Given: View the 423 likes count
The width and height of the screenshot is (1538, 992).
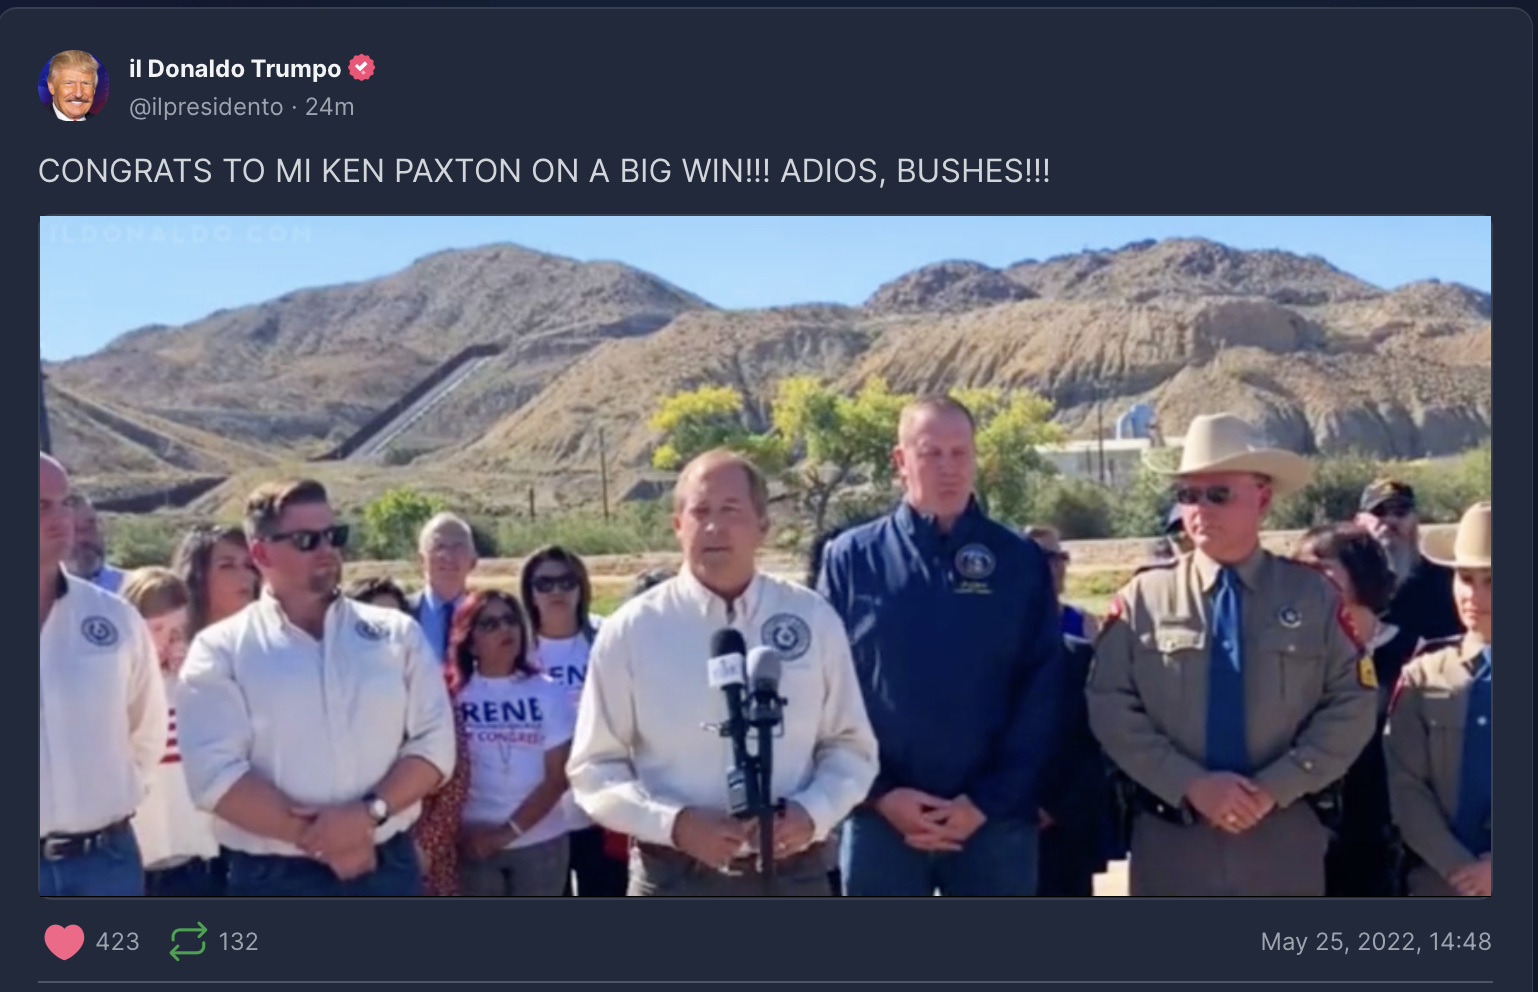Looking at the screenshot, I should pyautogui.click(x=118, y=942).
